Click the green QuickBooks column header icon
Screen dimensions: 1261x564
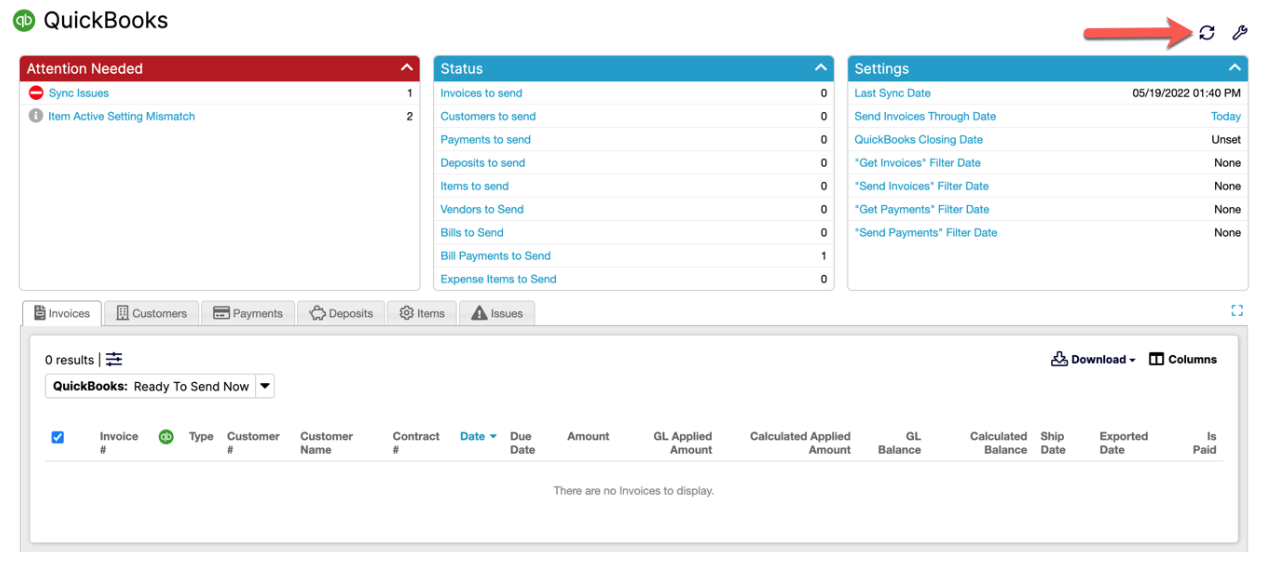point(166,436)
